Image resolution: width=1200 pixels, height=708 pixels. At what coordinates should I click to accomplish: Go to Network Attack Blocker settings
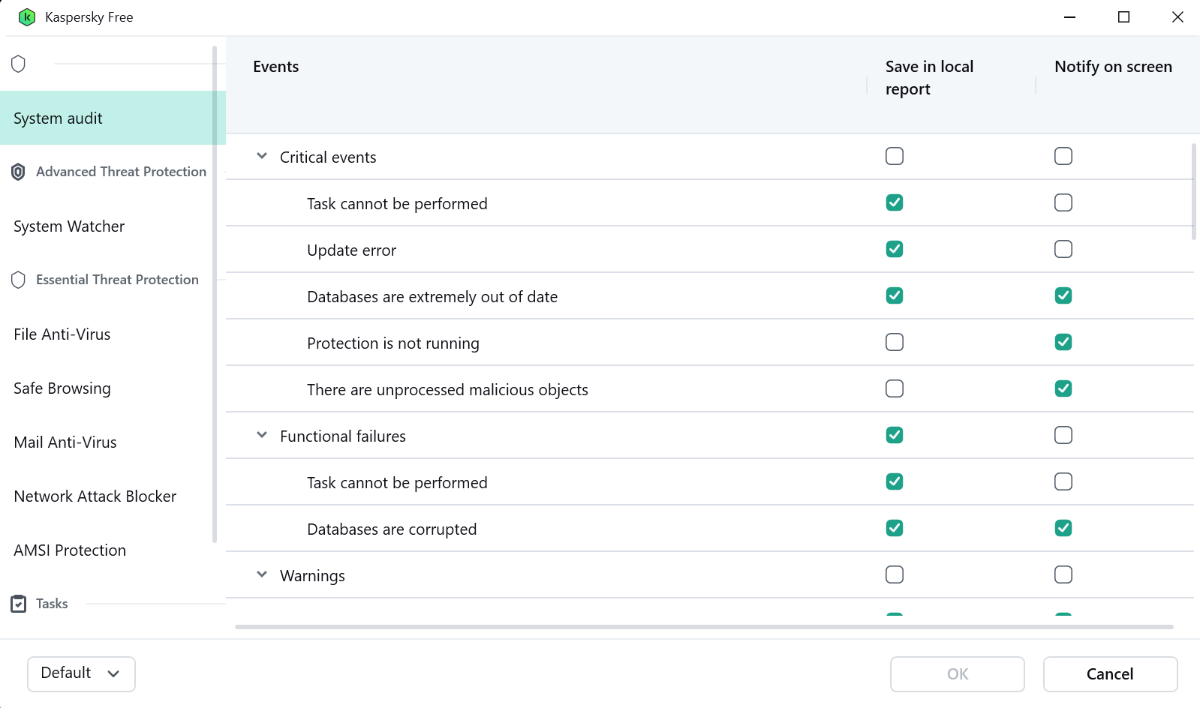point(95,497)
